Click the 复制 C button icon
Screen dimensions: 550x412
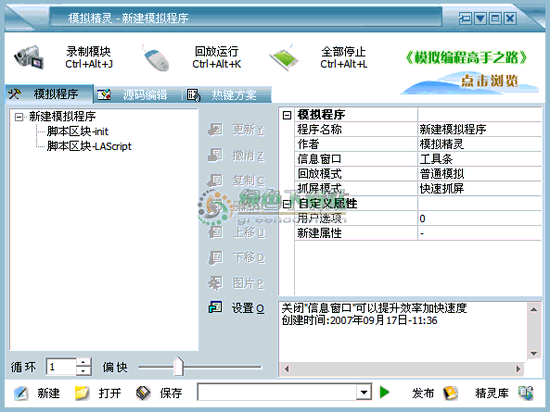[x=215, y=180]
